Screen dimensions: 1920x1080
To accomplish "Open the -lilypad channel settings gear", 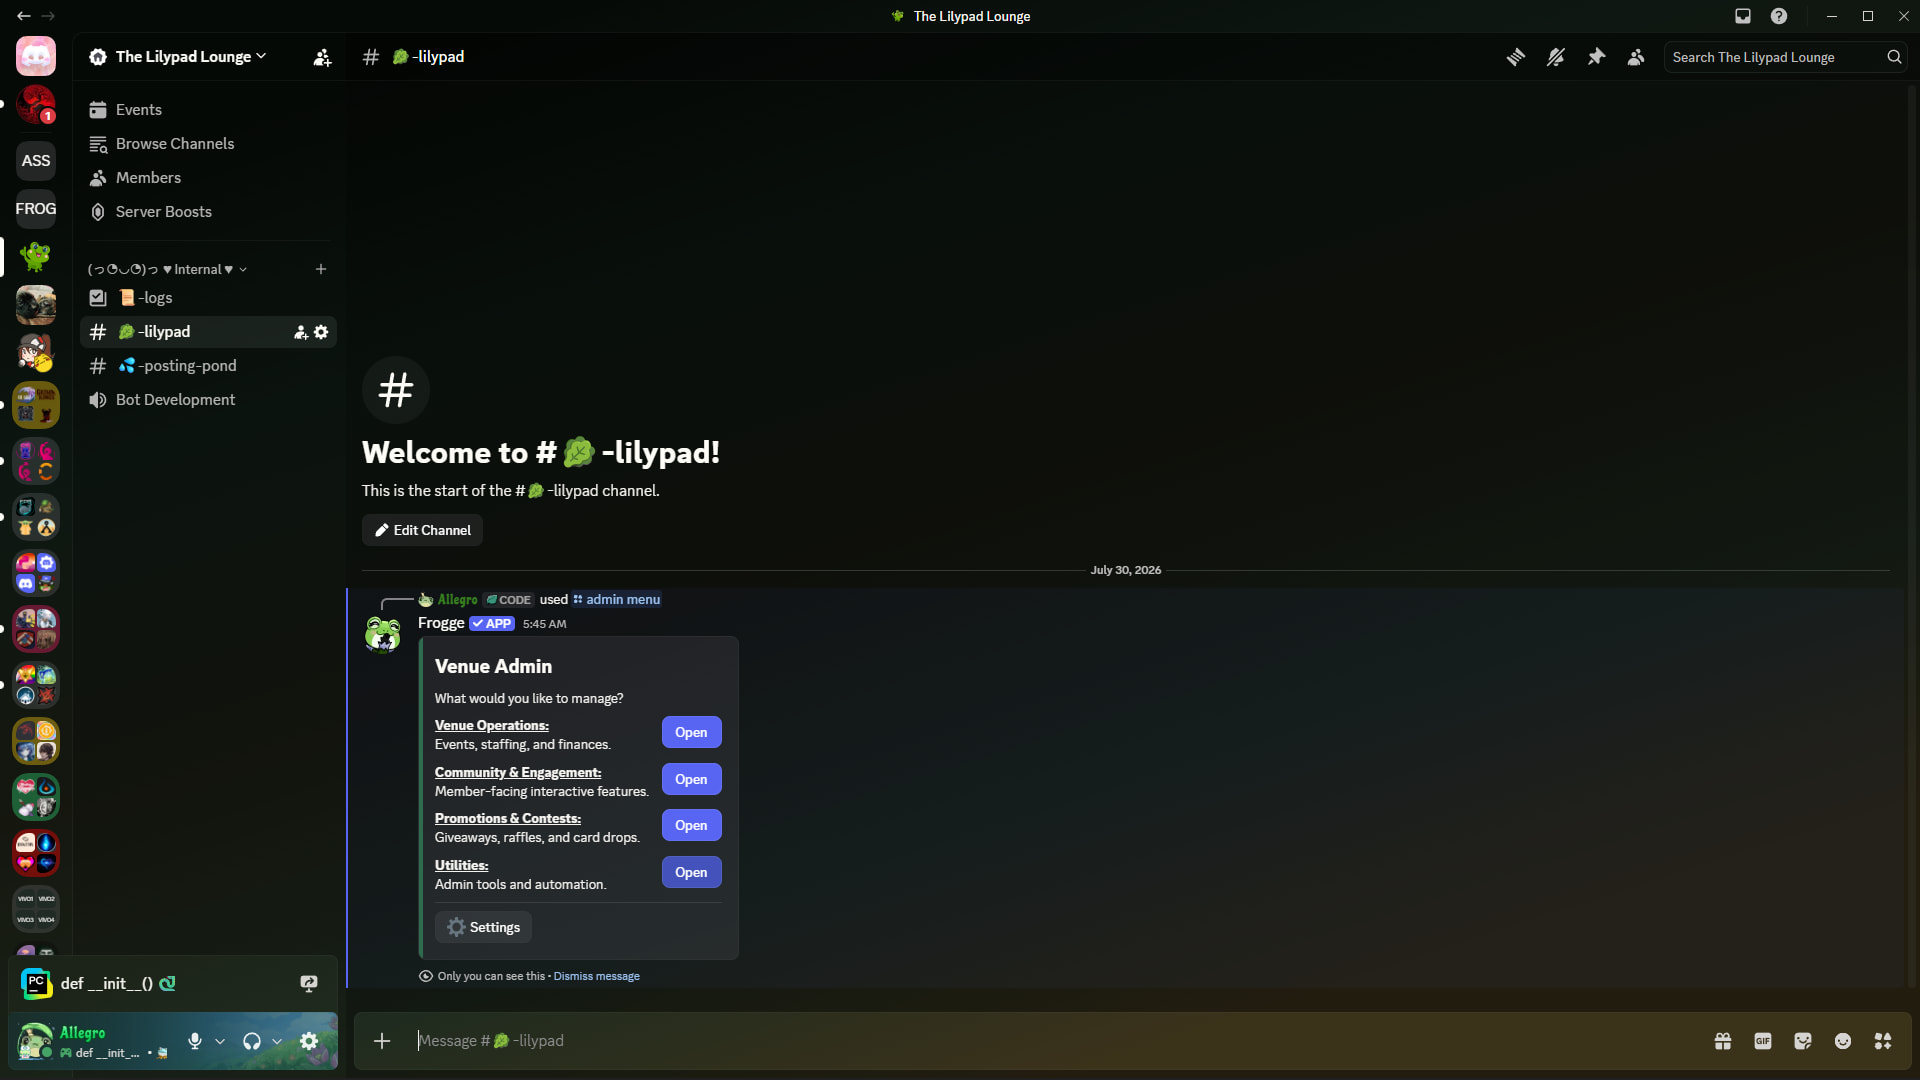I will click(321, 332).
